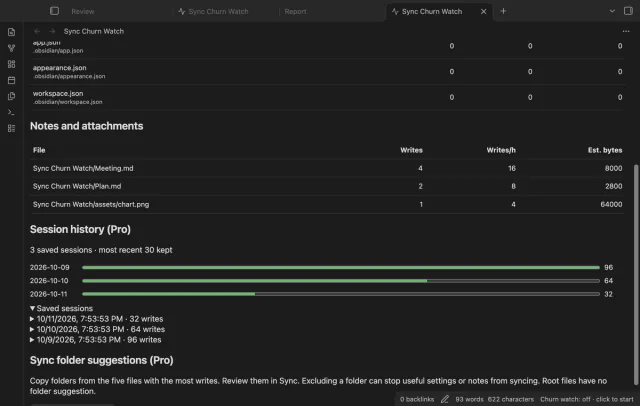The image size is (640, 406).
Task: Click the vertical scrollbar on the right
Action: (x=636, y=274)
